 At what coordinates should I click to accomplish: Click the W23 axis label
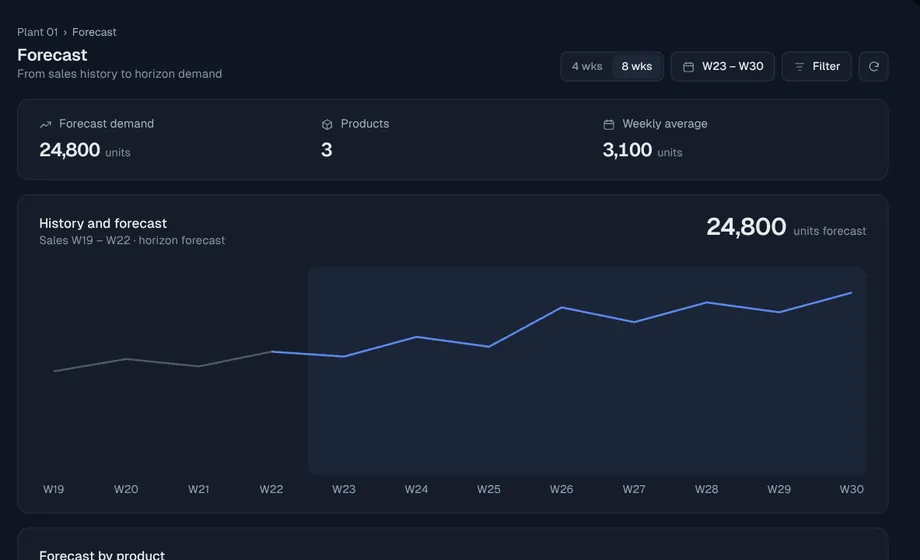pyautogui.click(x=344, y=490)
